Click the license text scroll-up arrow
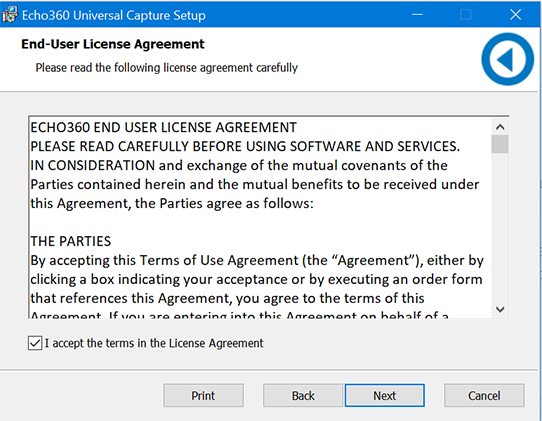This screenshot has height=421, width=542. point(500,127)
